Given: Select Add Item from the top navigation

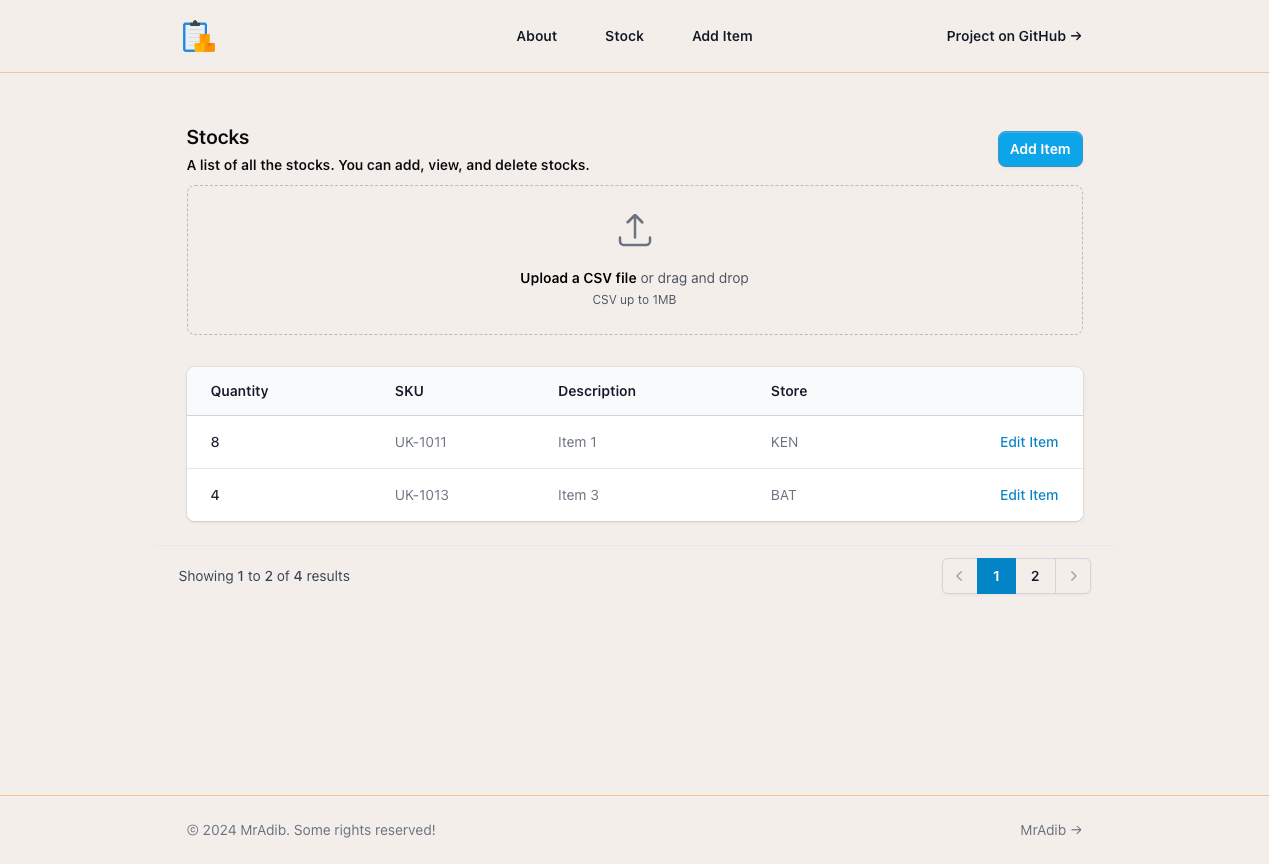Looking at the screenshot, I should 722,36.
